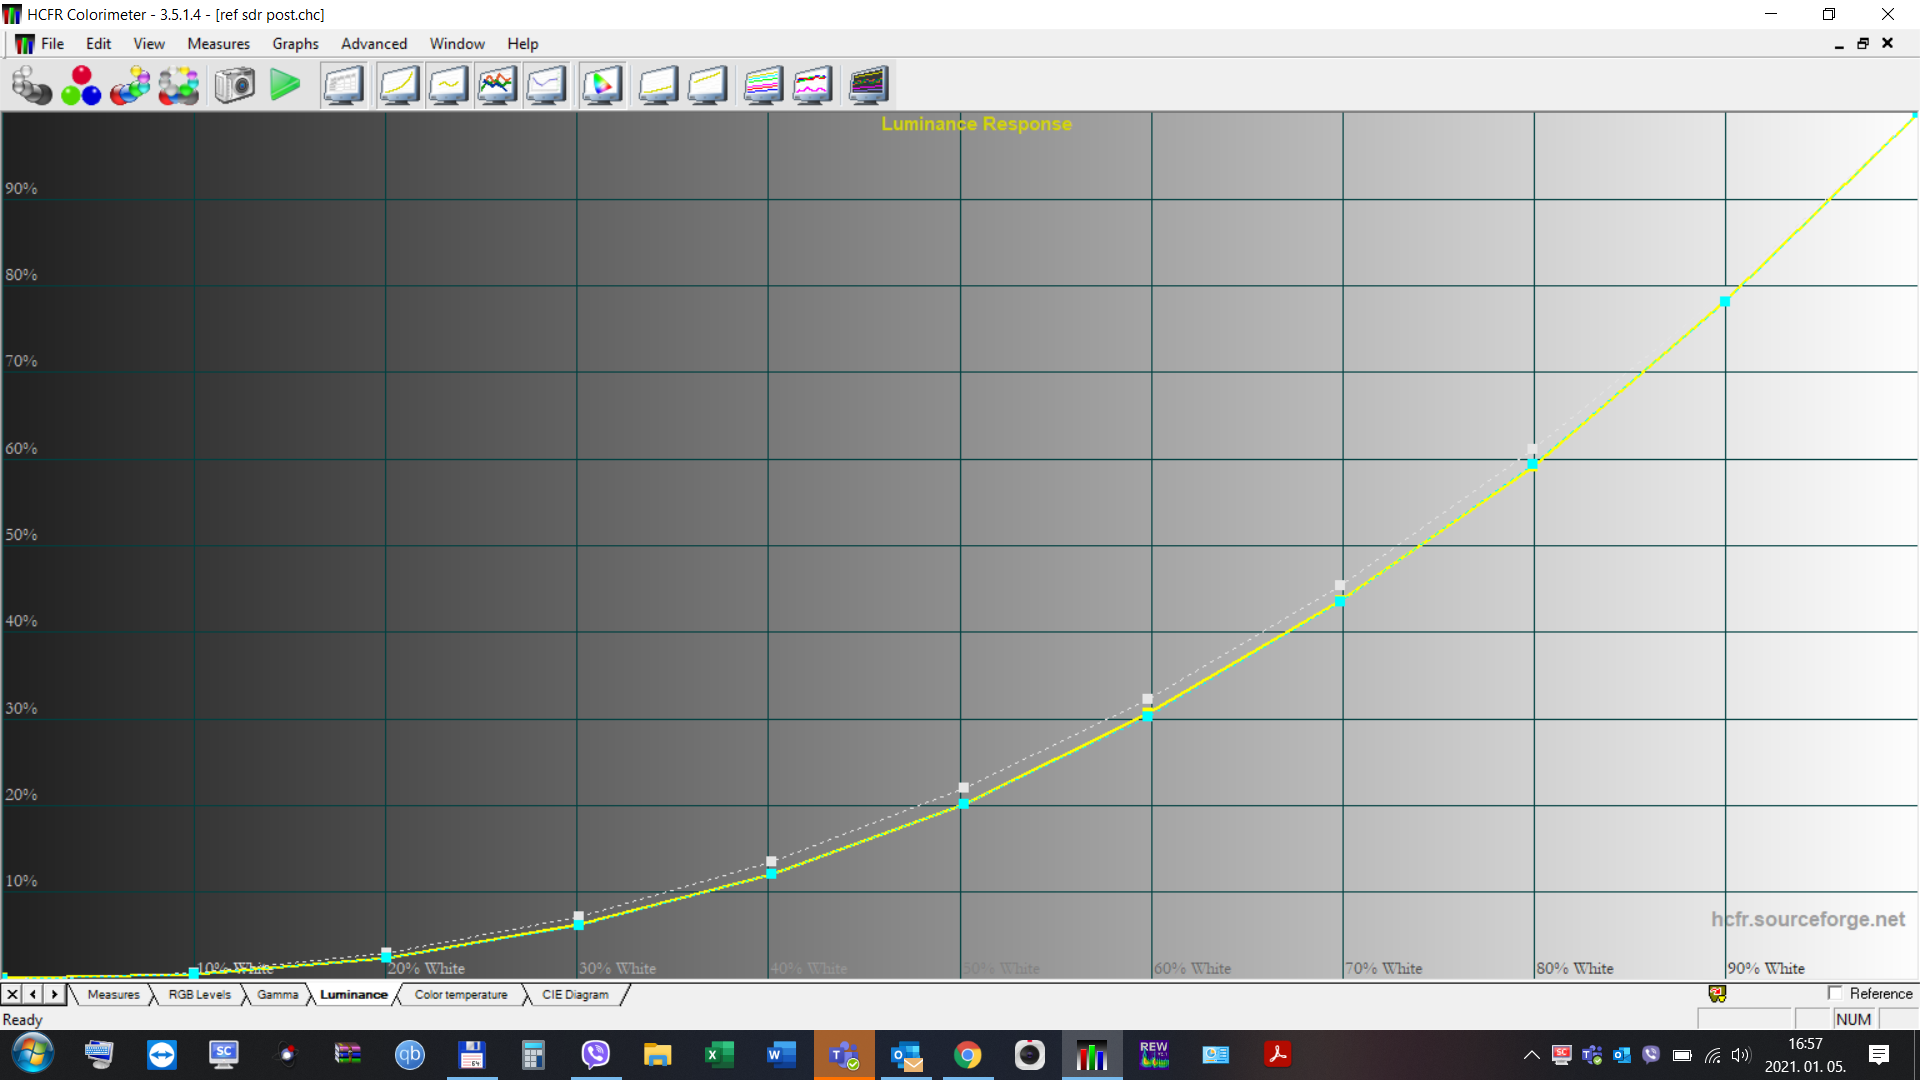Open REW from the taskbar

(1154, 1055)
